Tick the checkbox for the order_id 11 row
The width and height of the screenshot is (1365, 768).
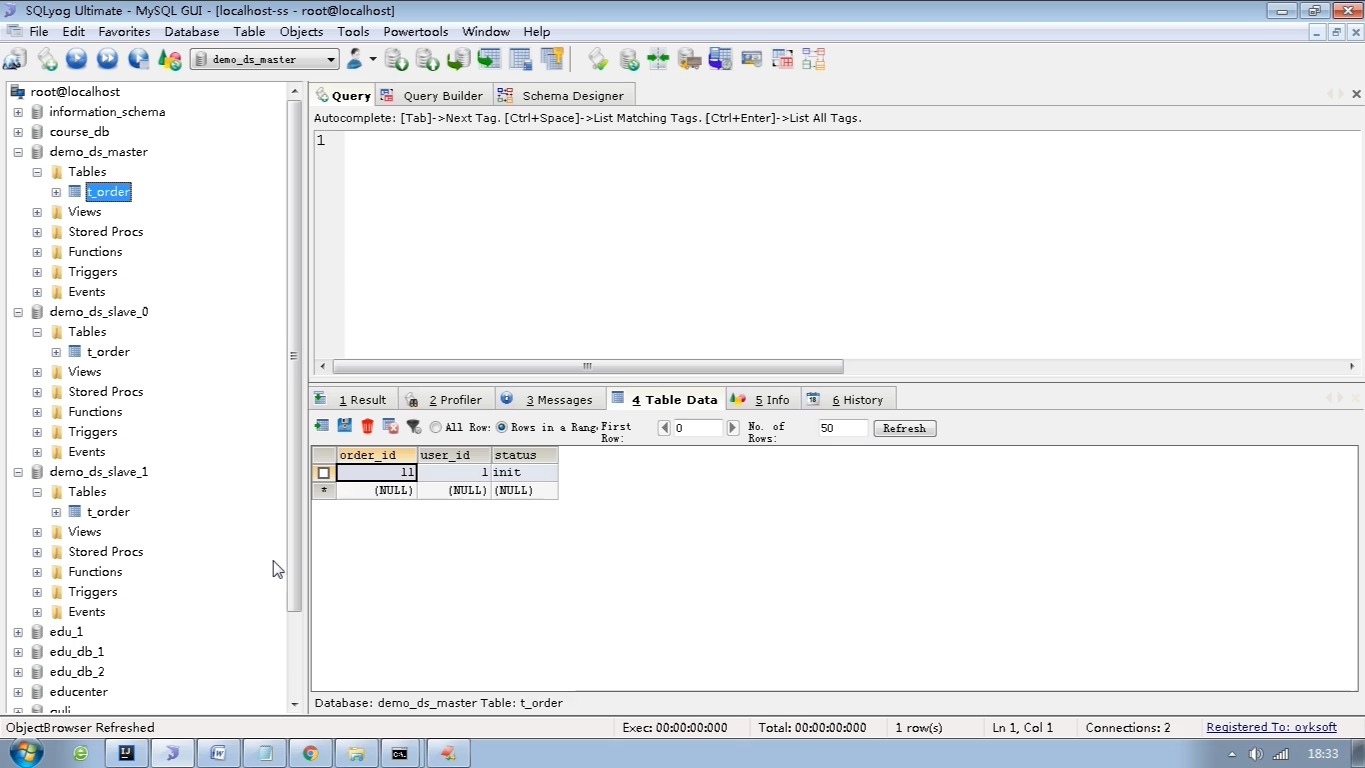coord(323,473)
